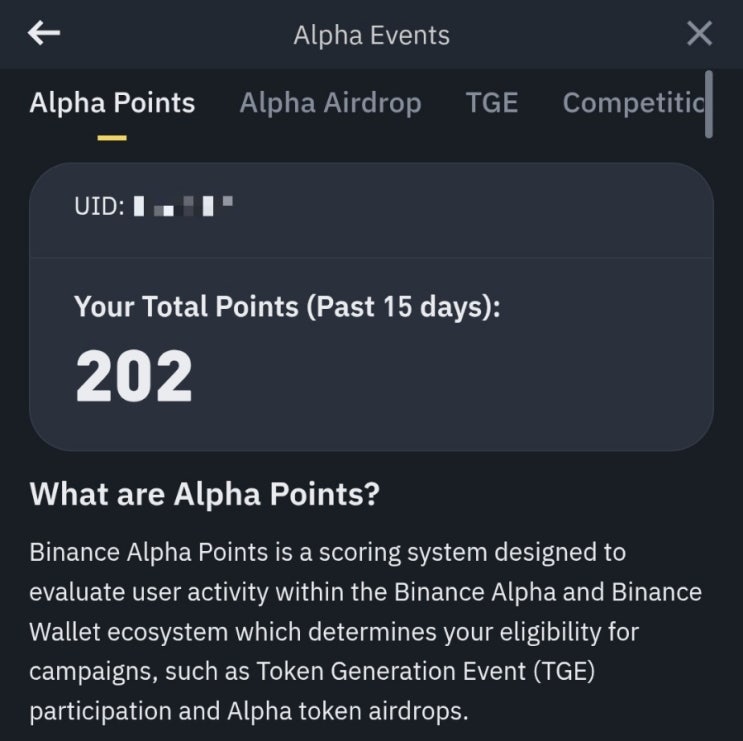743x741 pixels.
Task: Click the What are Alpha Points heading
Action: [205, 494]
